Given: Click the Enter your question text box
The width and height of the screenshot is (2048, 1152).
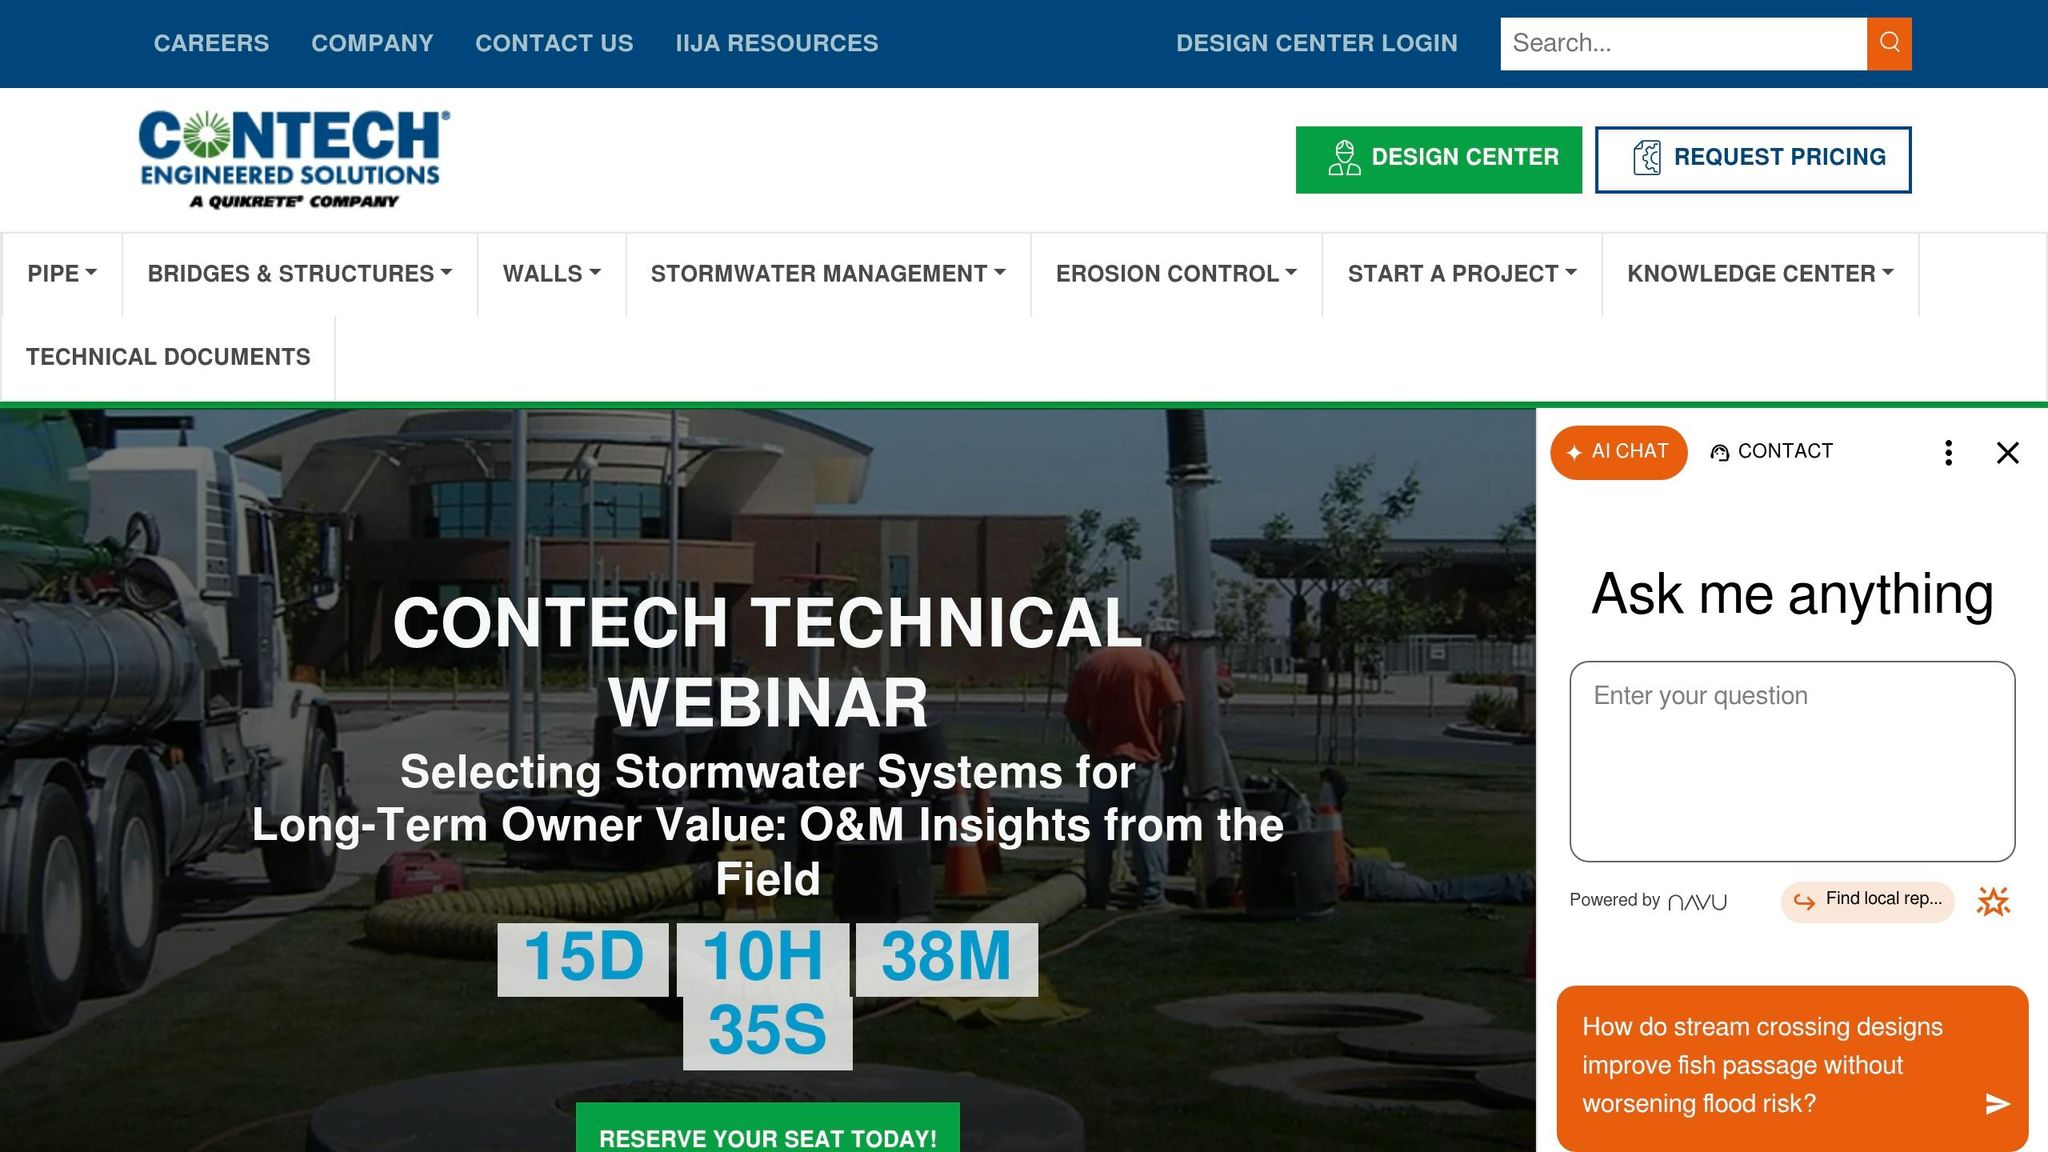Looking at the screenshot, I should tap(1791, 761).
